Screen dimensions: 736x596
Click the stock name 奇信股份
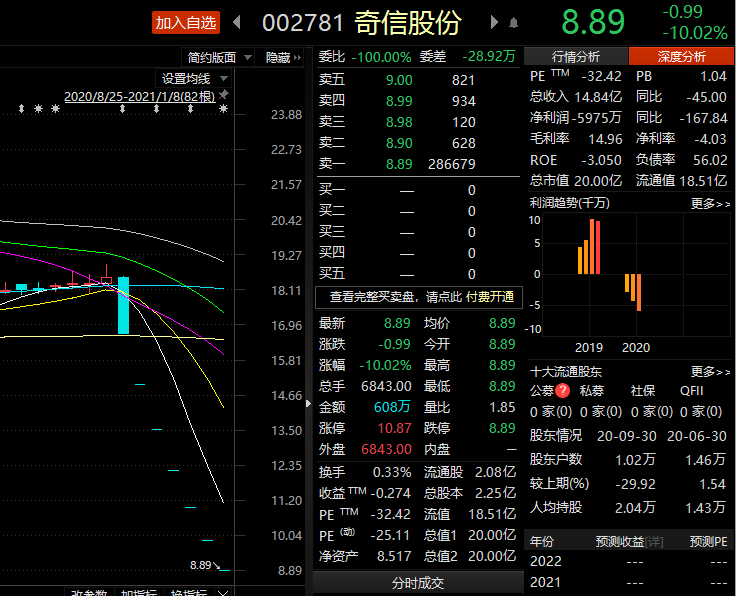pyautogui.click(x=408, y=23)
